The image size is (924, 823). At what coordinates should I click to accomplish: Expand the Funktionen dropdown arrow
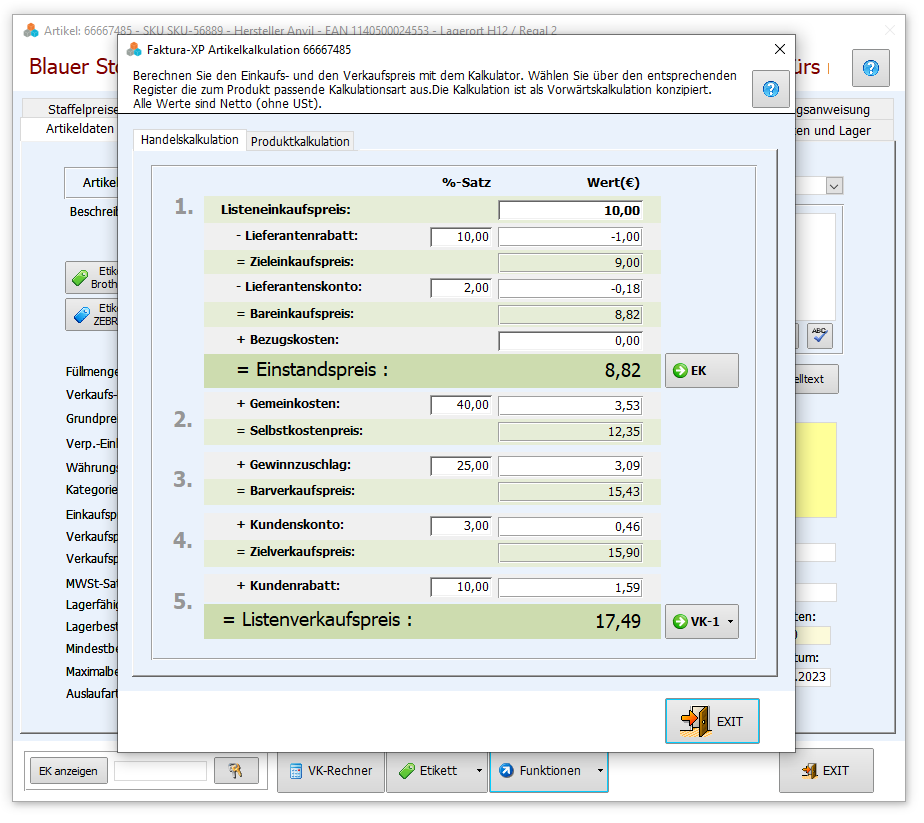600,771
